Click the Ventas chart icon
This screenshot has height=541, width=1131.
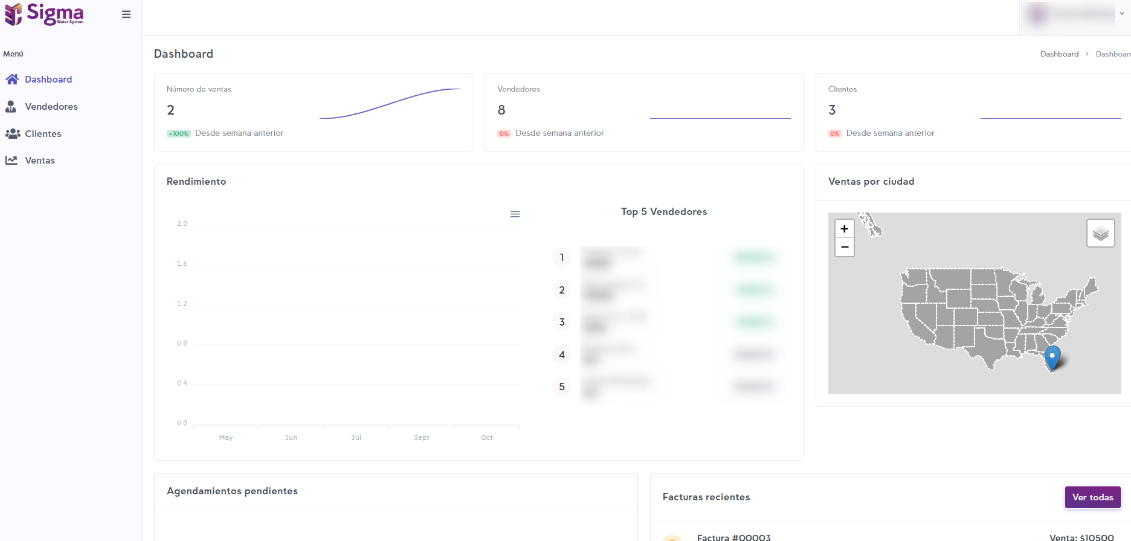click(x=12, y=160)
